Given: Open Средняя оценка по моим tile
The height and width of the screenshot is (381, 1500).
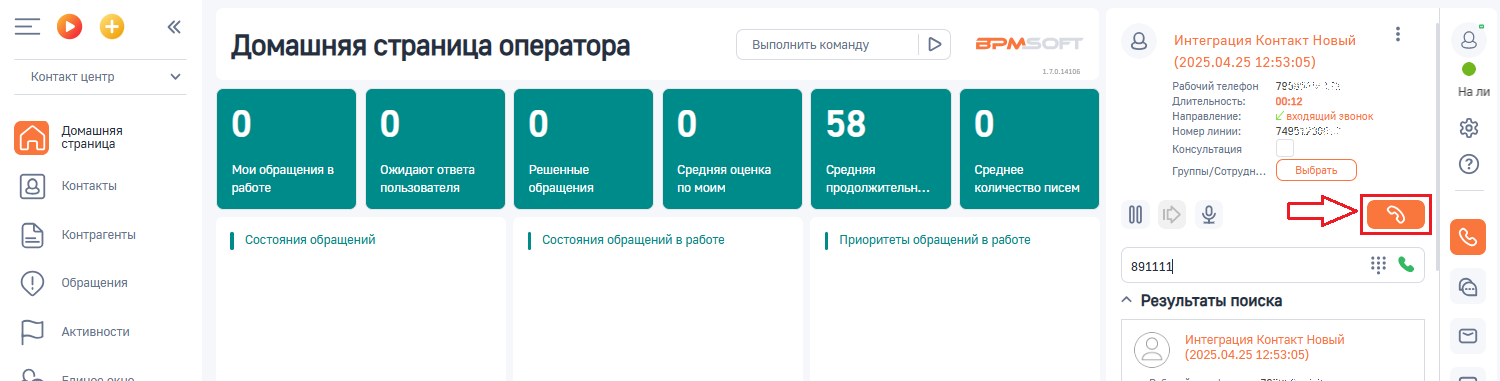Looking at the screenshot, I should [732, 149].
